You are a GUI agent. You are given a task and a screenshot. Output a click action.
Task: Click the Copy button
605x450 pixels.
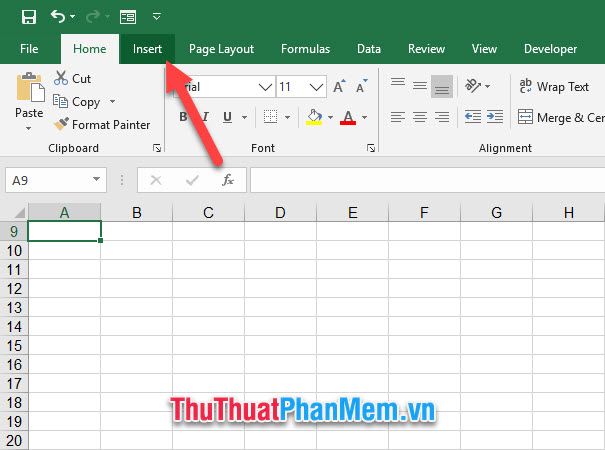(x=77, y=102)
